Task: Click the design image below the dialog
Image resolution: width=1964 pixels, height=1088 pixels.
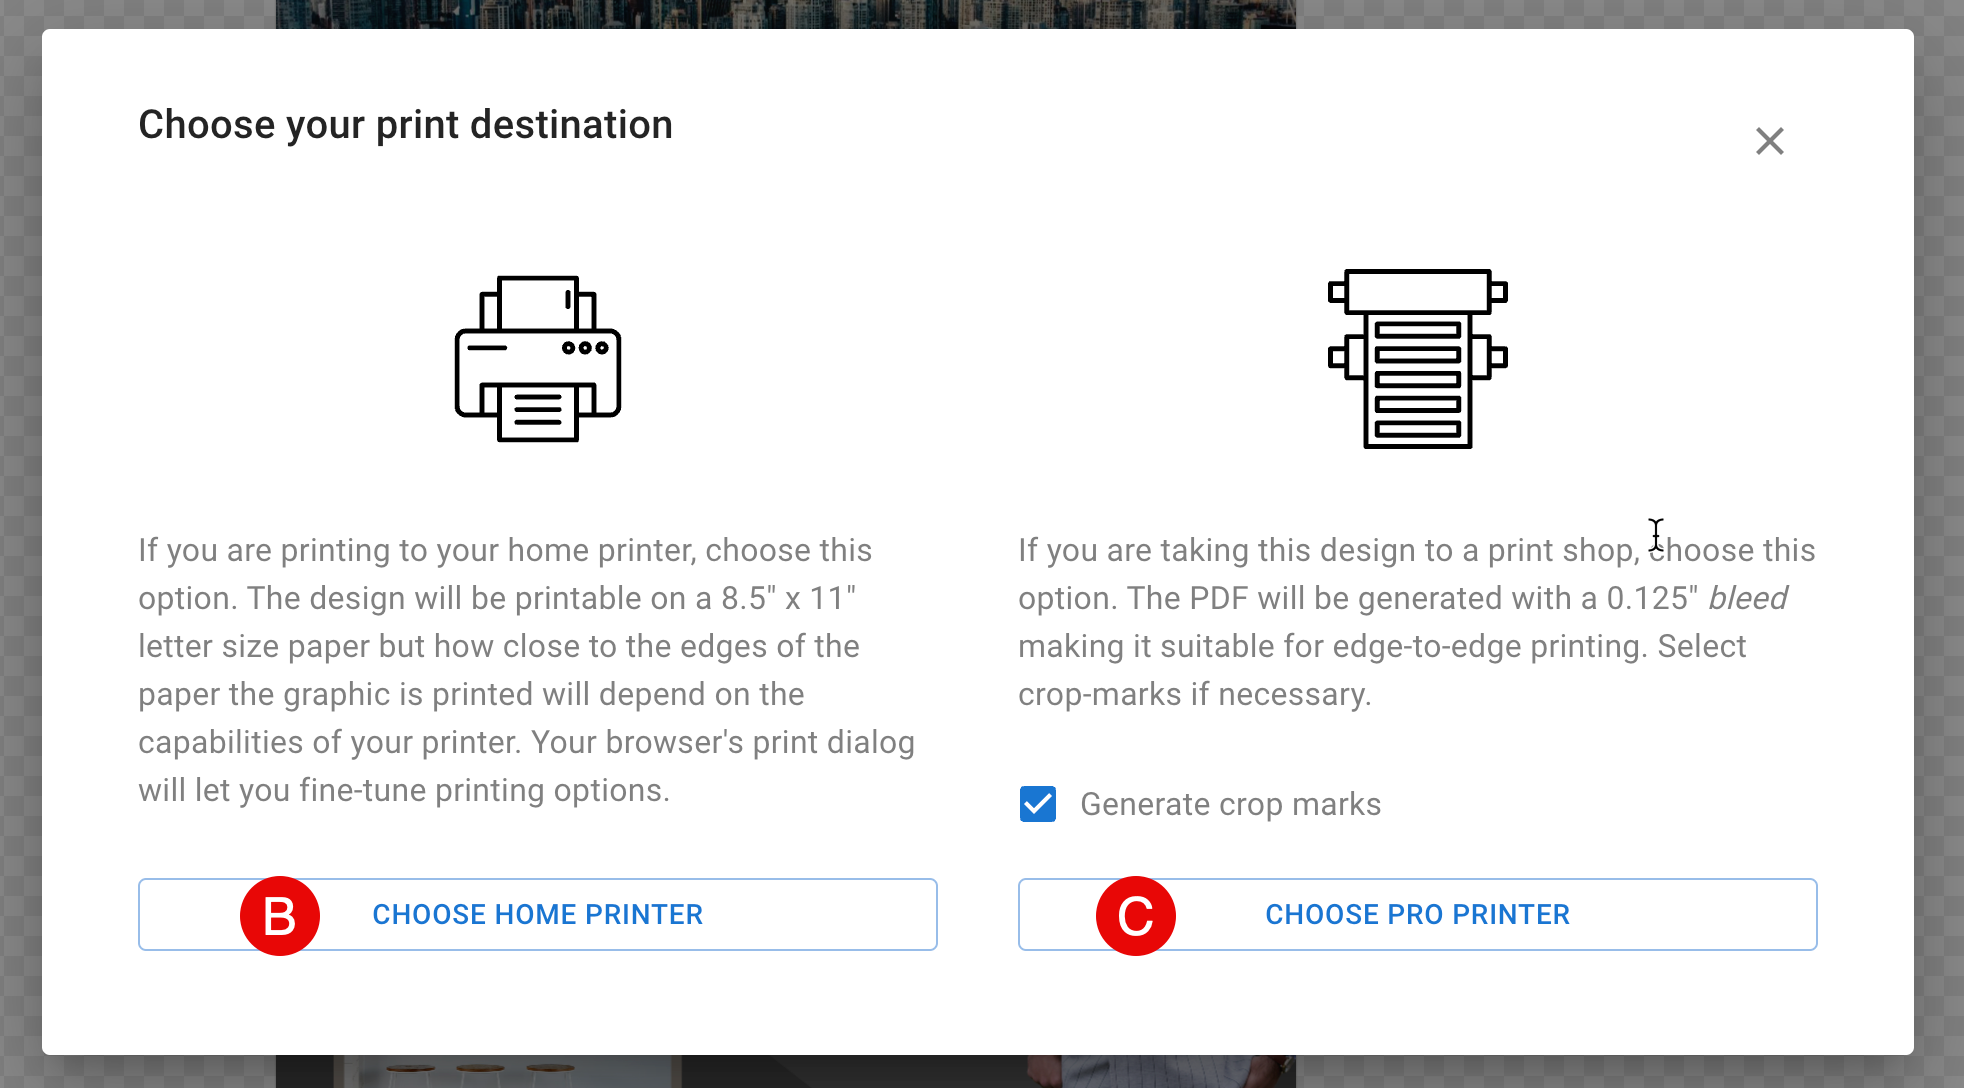Action: click(x=786, y=1071)
